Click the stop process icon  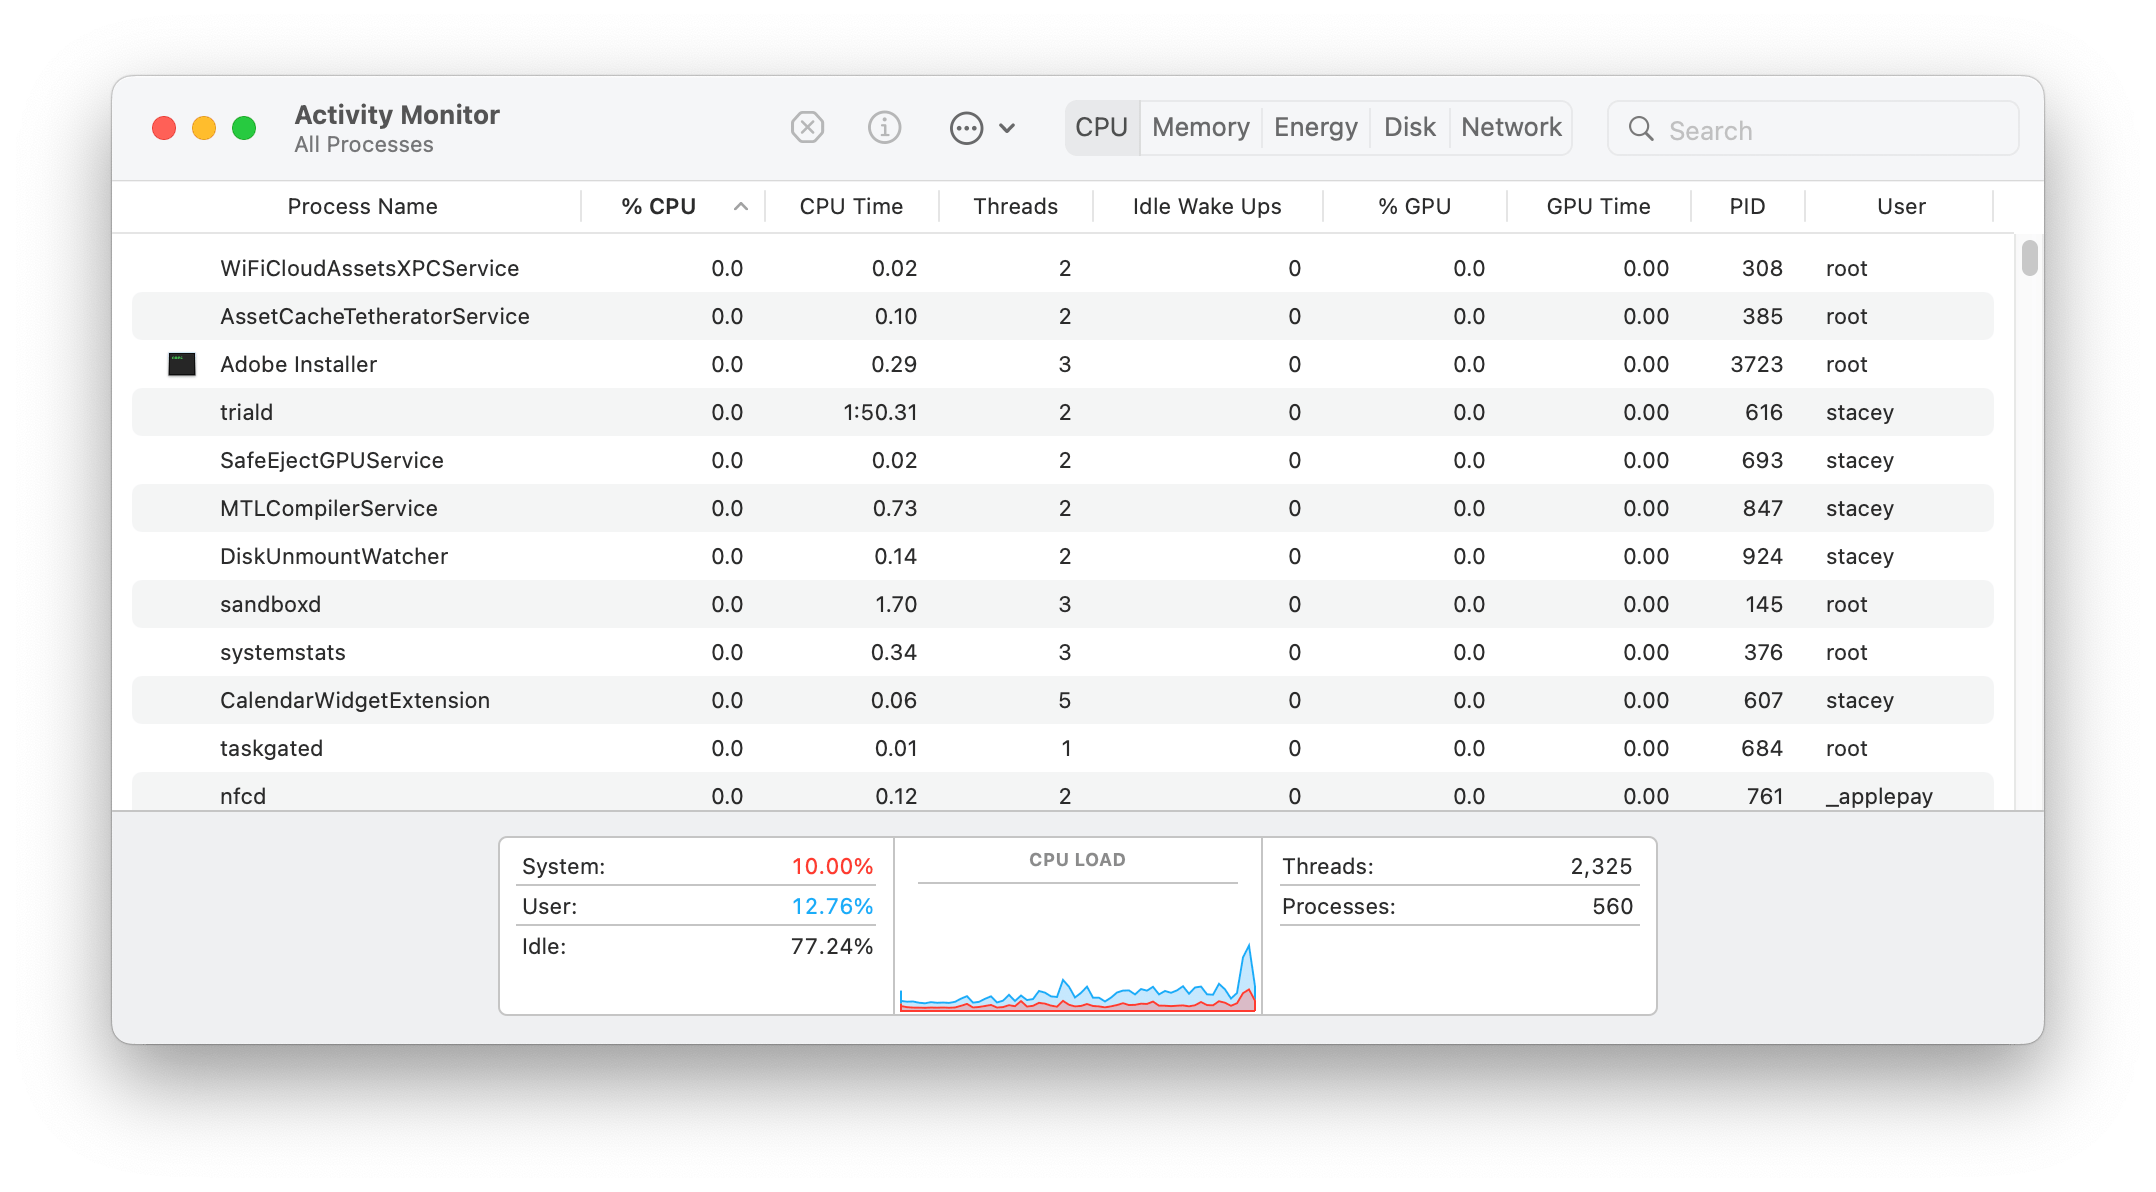point(809,129)
